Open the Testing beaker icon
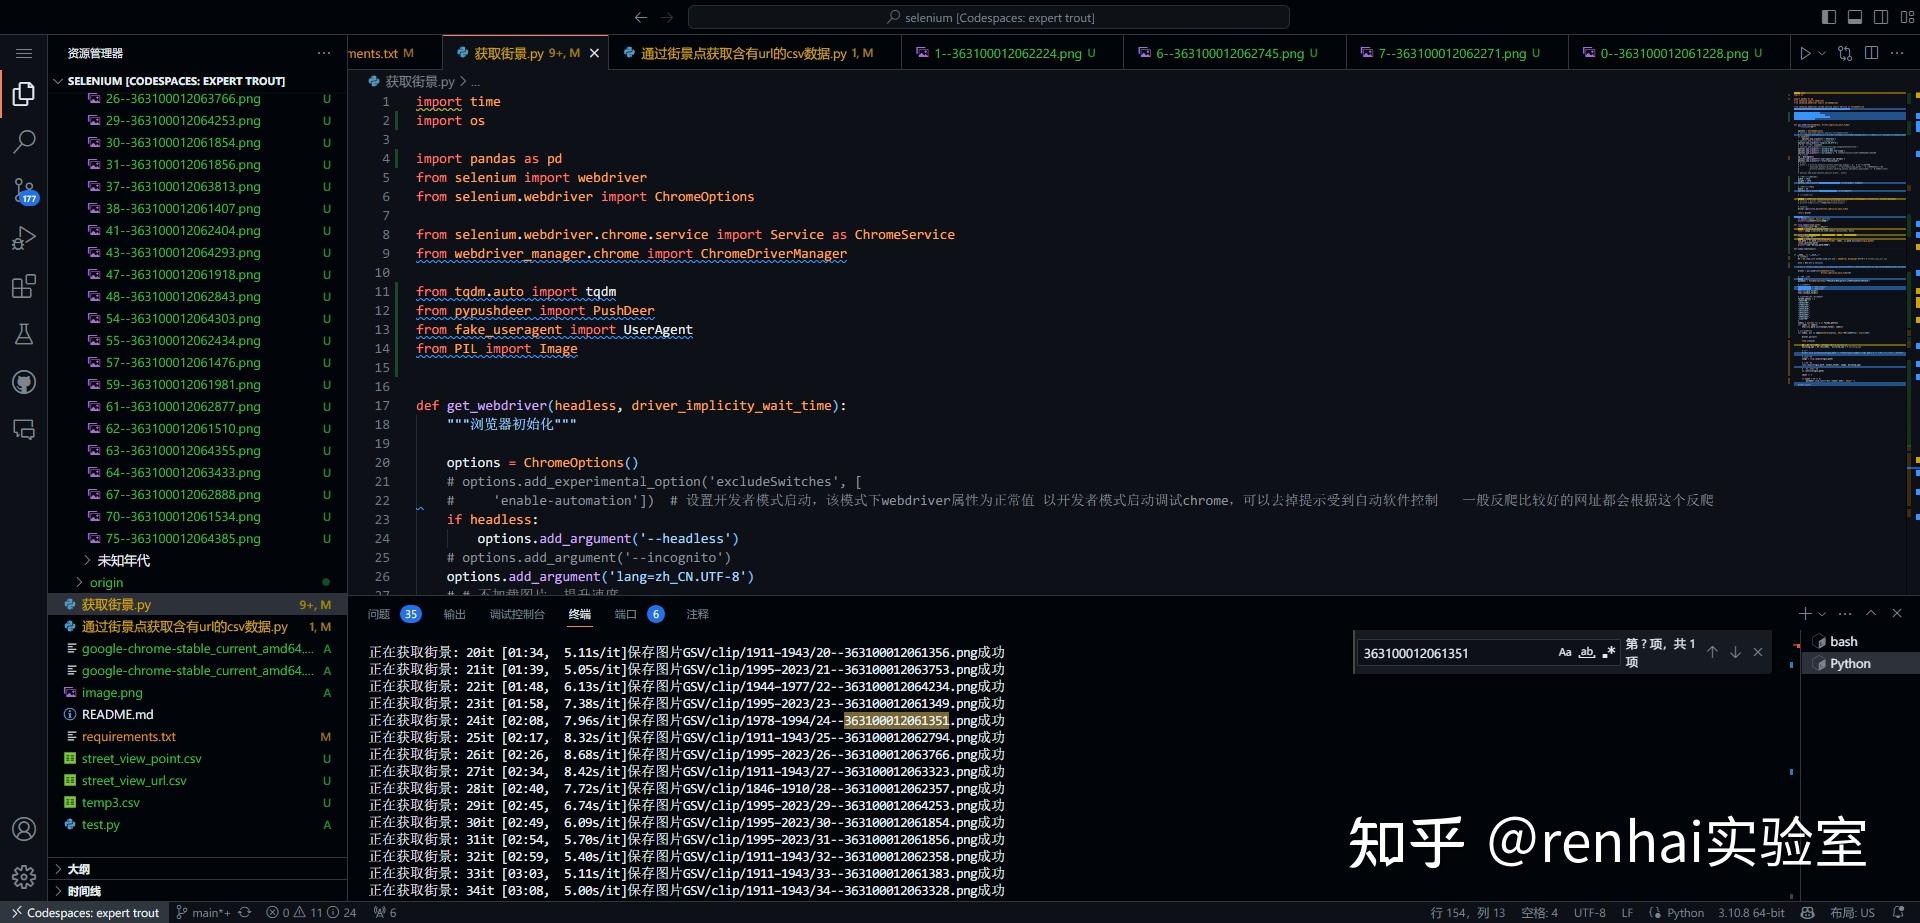This screenshot has height=923, width=1920. point(24,334)
